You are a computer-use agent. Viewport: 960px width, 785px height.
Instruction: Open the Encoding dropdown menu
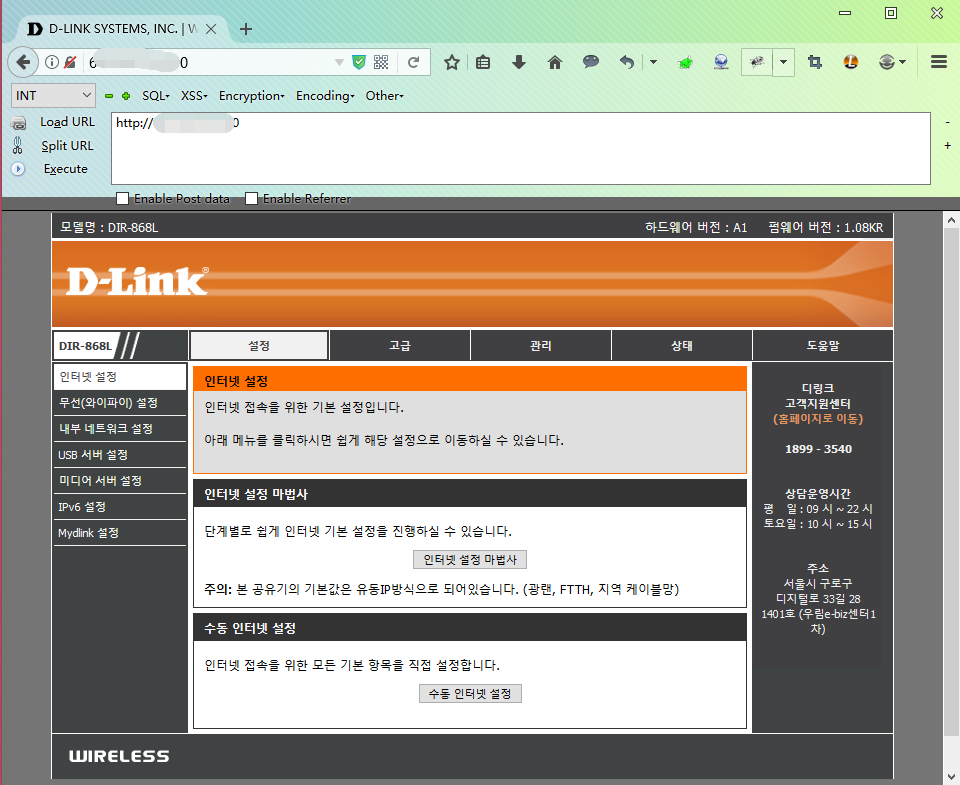pos(325,96)
